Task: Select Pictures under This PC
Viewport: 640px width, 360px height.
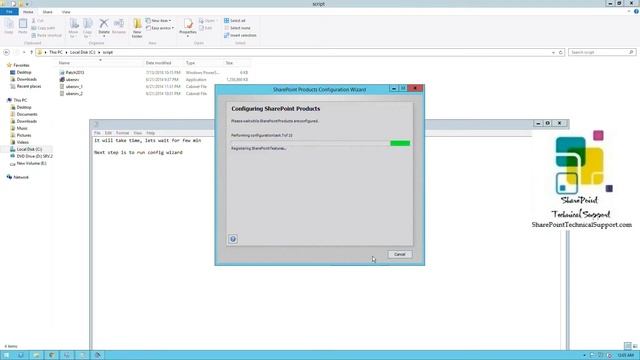Action: pyautogui.click(x=24, y=135)
